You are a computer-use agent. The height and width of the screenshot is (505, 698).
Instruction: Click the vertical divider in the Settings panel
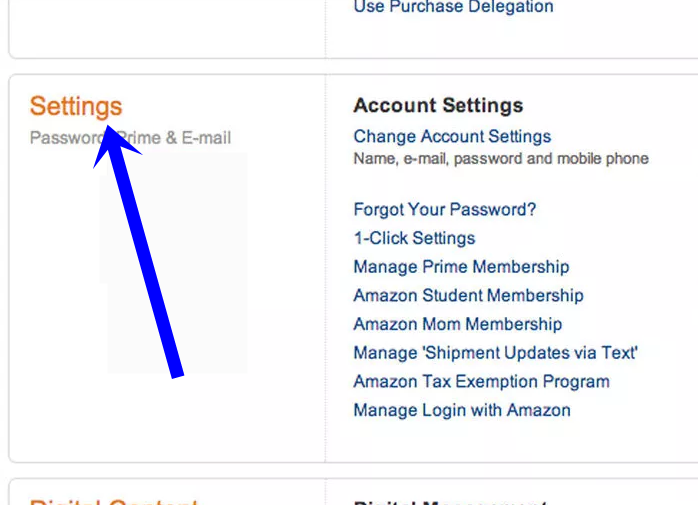pos(325,269)
